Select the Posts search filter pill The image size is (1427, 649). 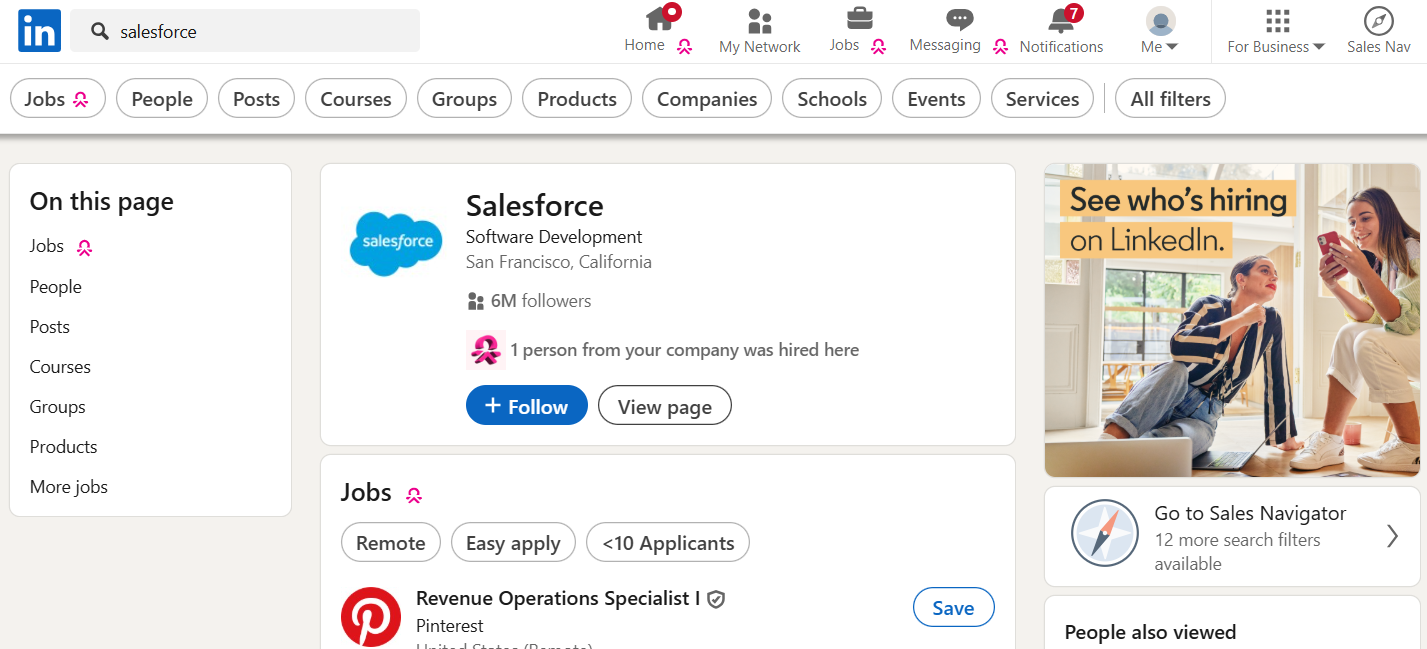(256, 99)
